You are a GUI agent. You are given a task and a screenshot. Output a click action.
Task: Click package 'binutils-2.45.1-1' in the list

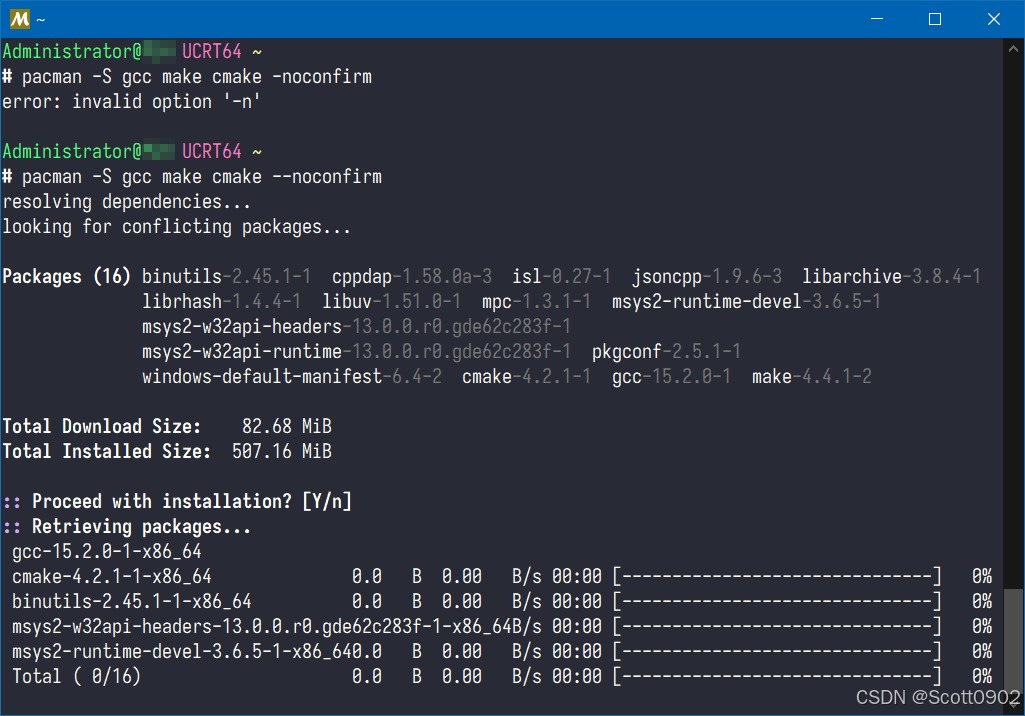[226, 277]
